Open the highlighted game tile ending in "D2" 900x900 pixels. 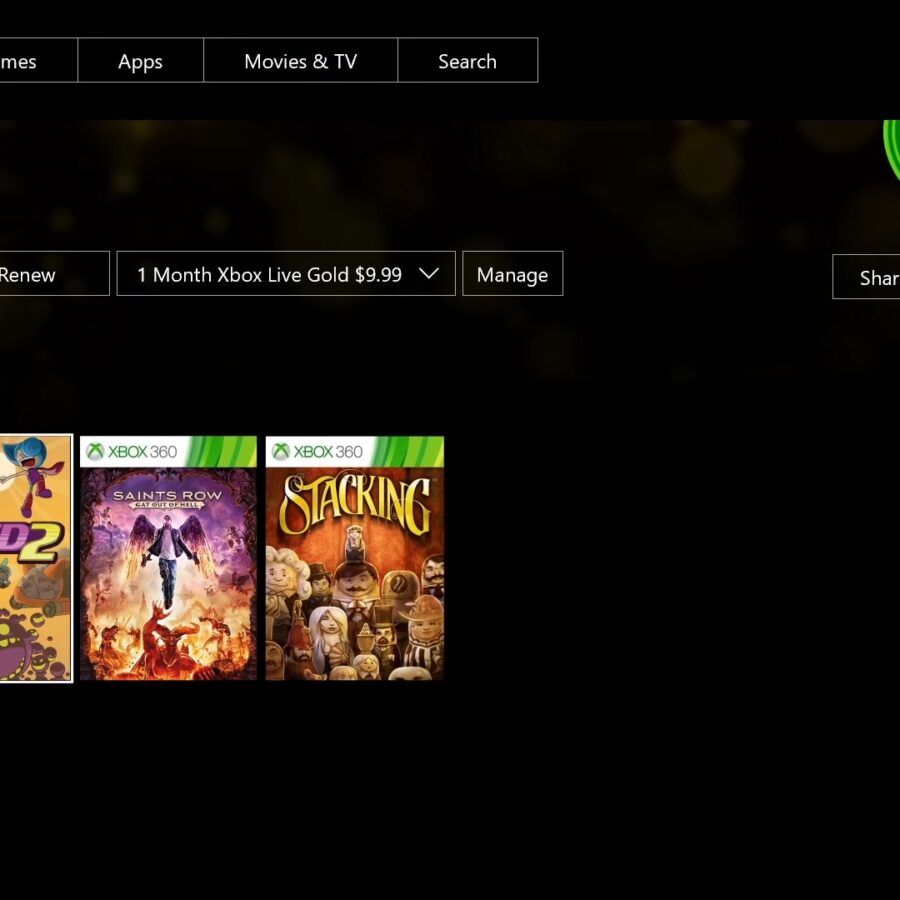(x=35, y=558)
